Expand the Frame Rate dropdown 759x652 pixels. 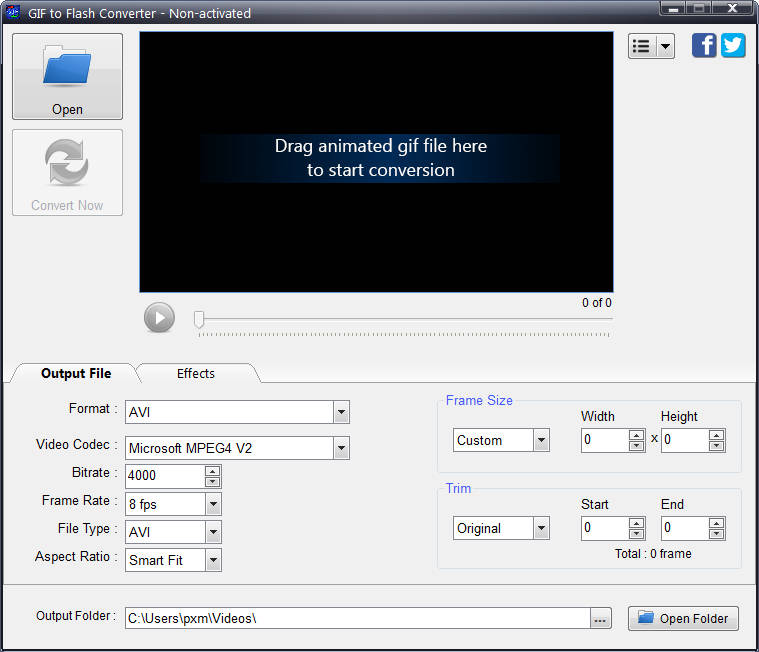(213, 504)
